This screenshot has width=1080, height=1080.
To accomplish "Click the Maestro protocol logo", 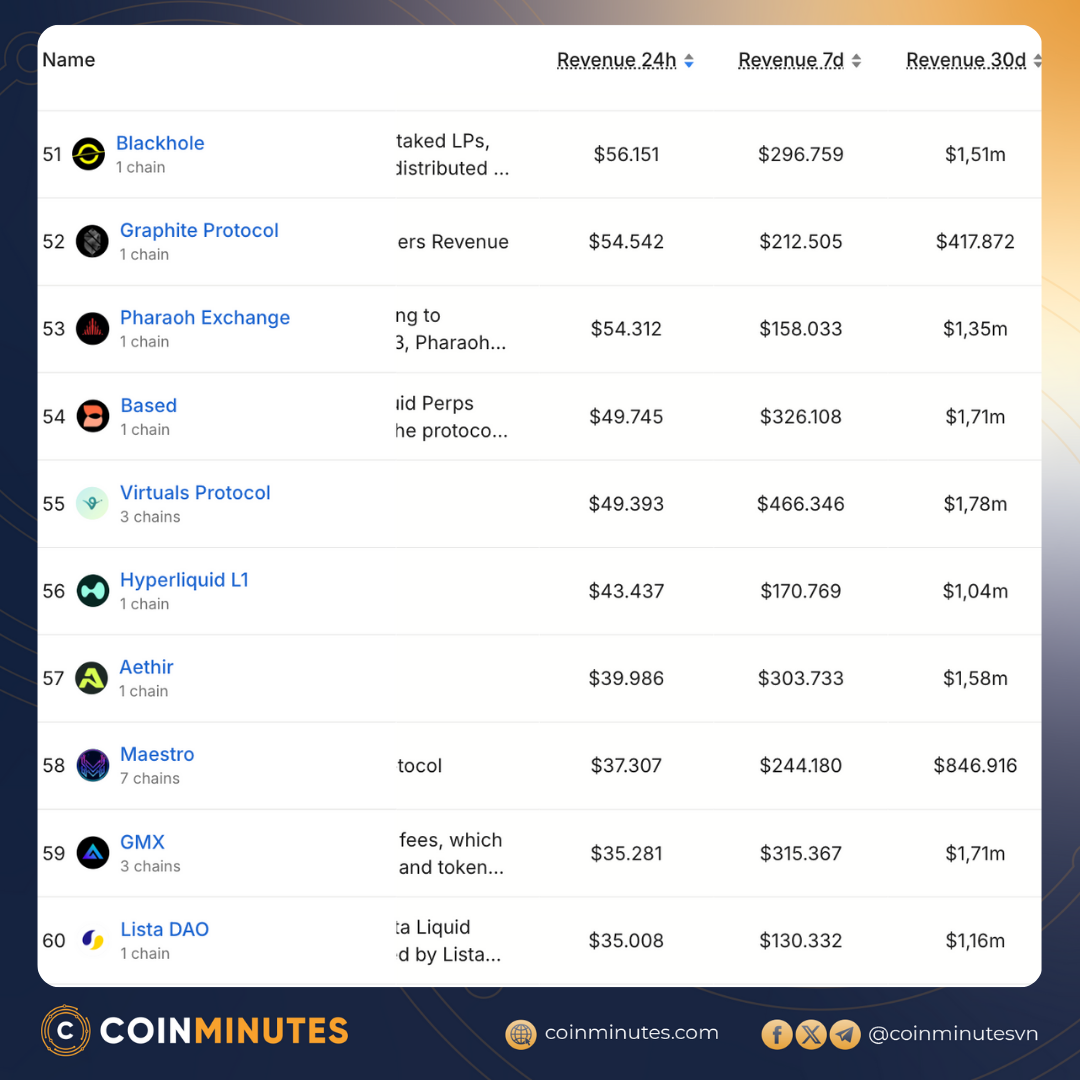I will (x=92, y=765).
